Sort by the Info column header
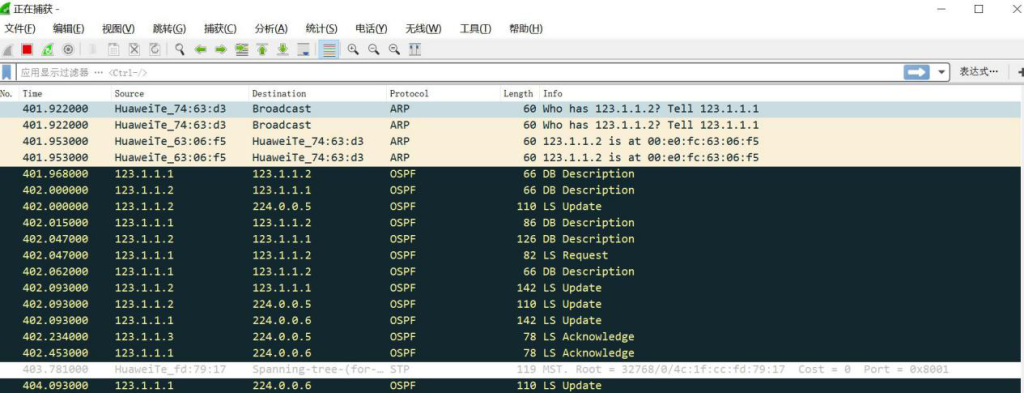Screen dimensions: 1024x393 point(781,93)
